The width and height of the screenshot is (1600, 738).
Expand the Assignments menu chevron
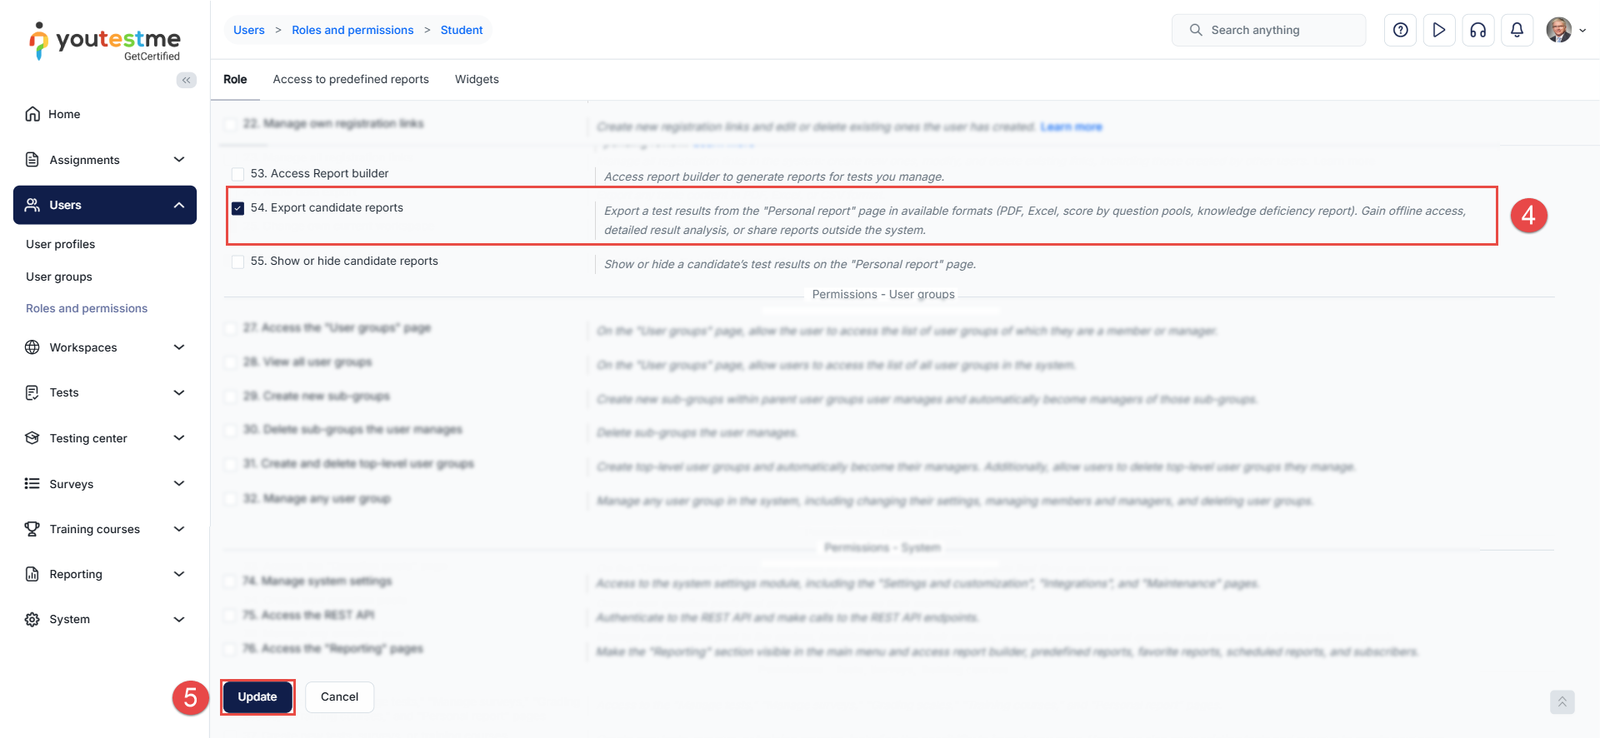point(179,160)
